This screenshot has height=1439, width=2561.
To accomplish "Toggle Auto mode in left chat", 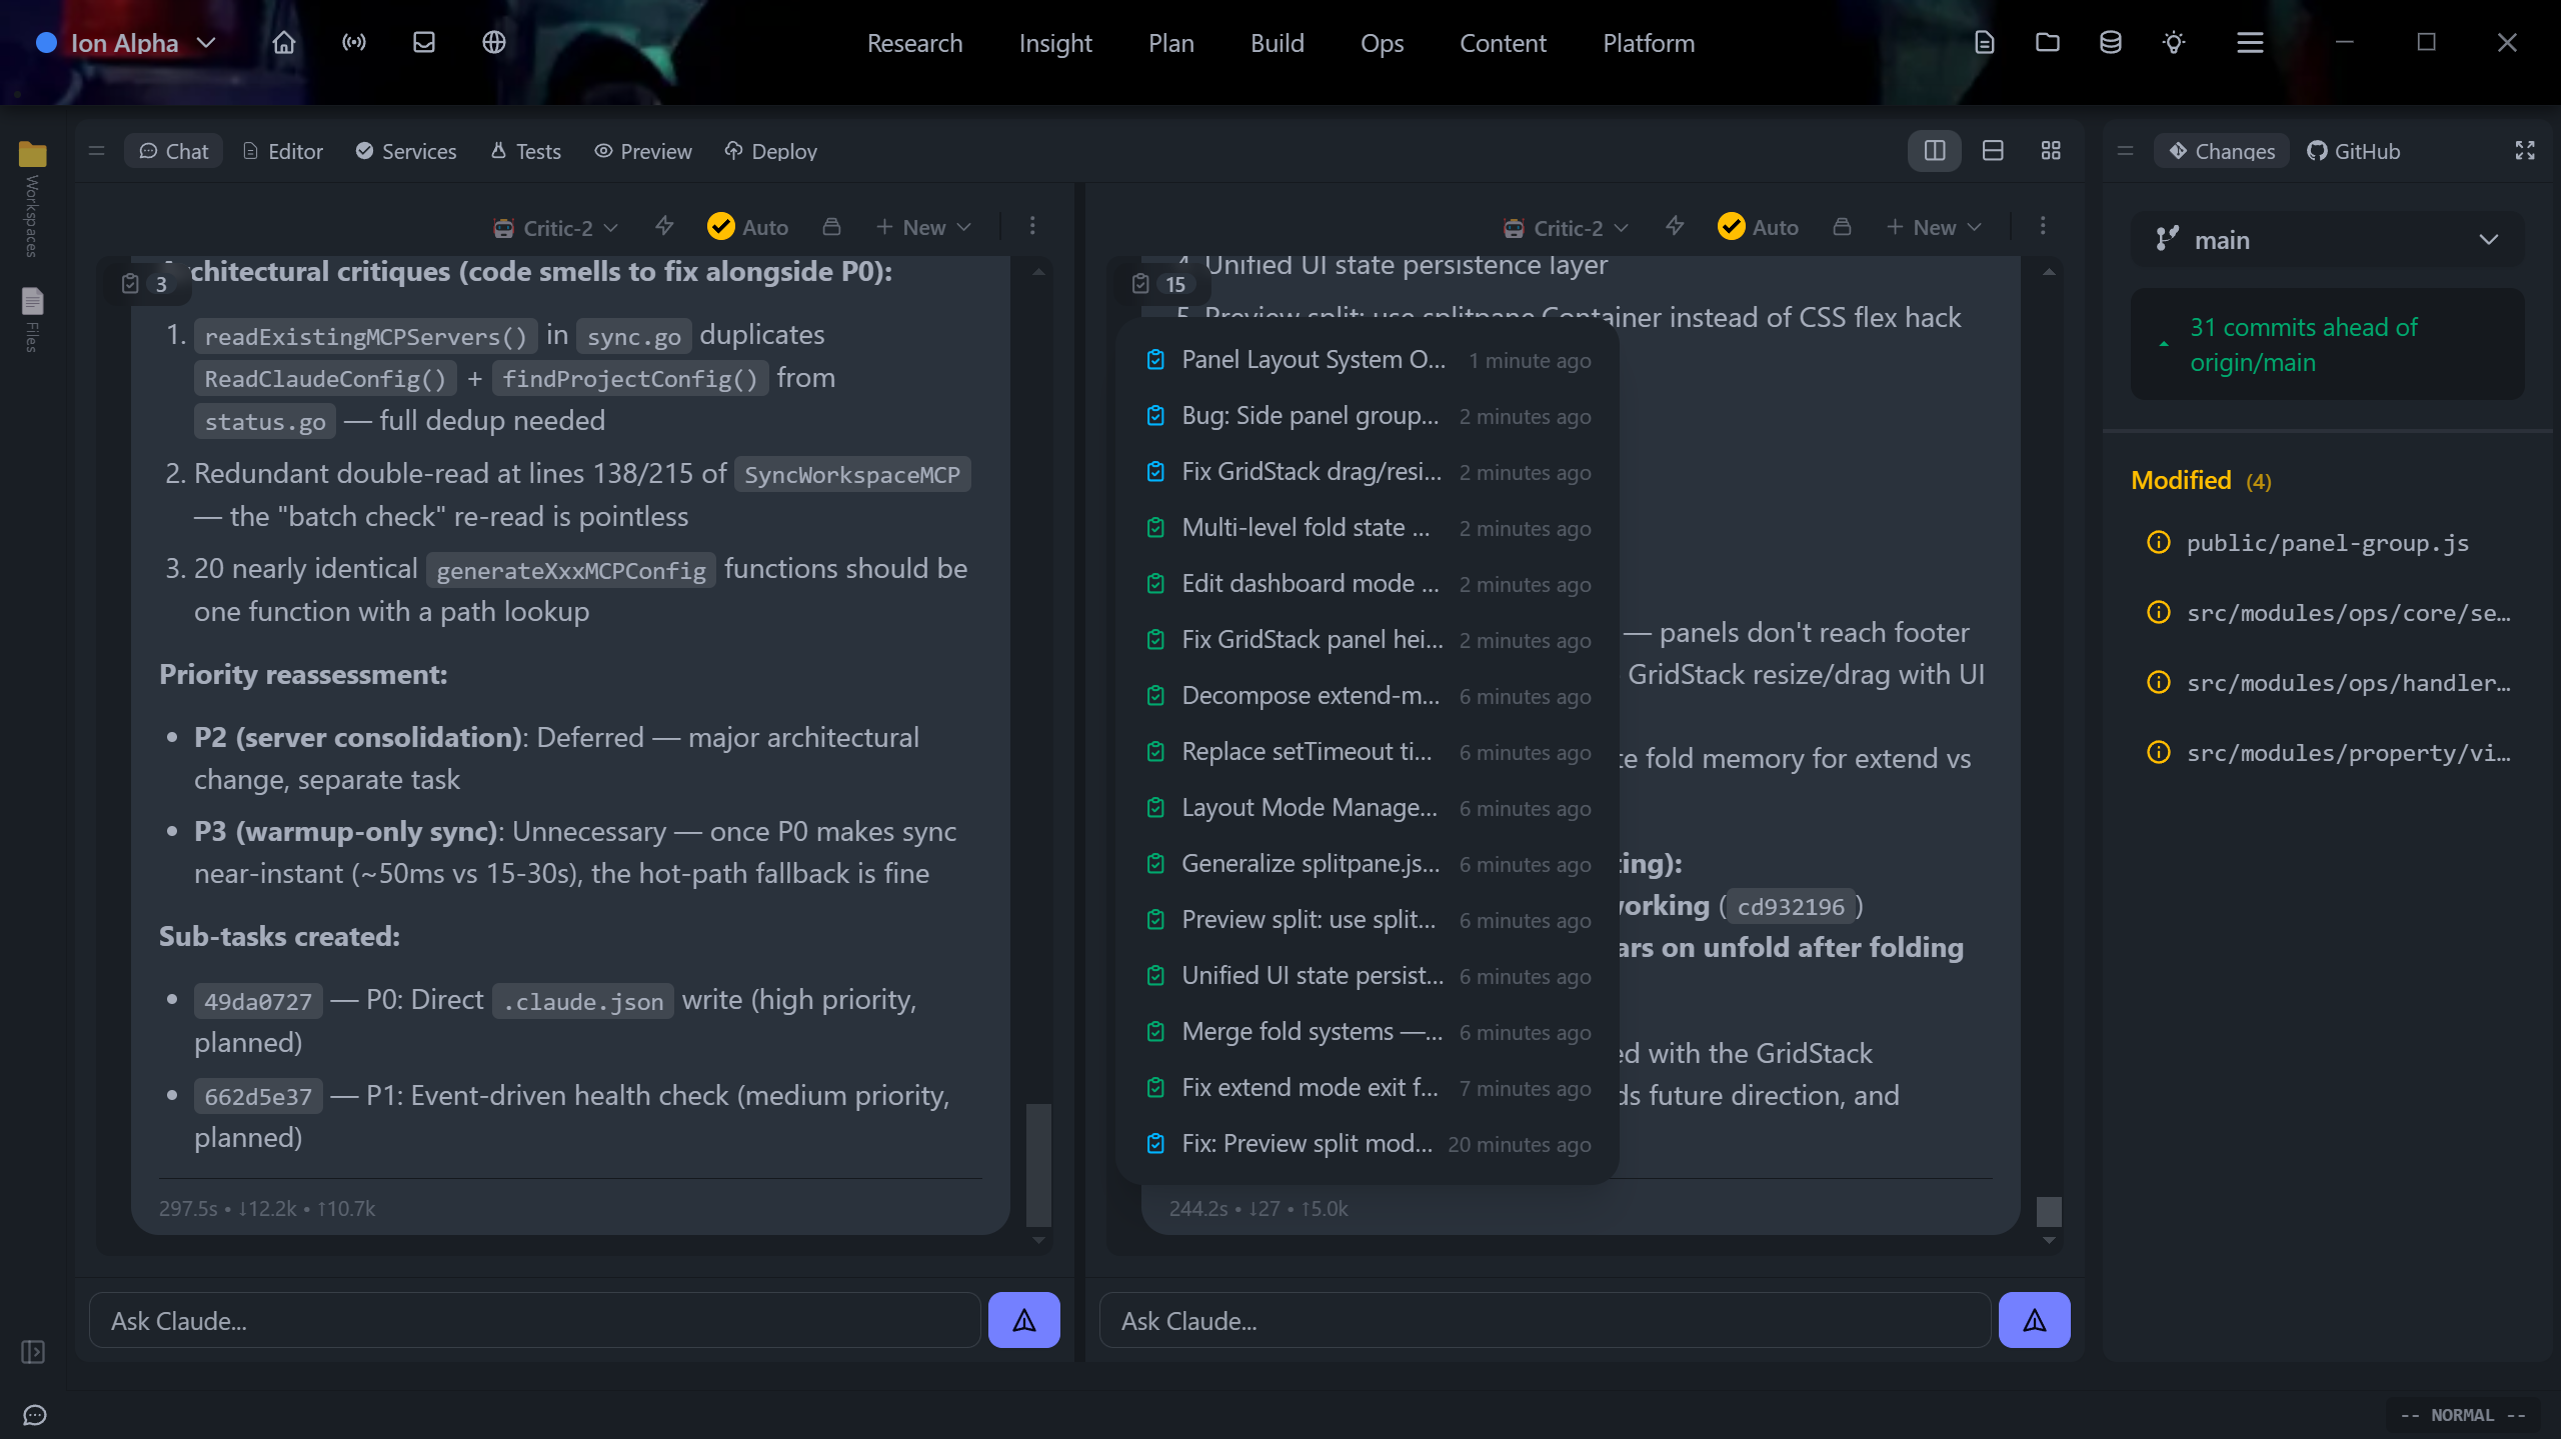I will click(748, 227).
